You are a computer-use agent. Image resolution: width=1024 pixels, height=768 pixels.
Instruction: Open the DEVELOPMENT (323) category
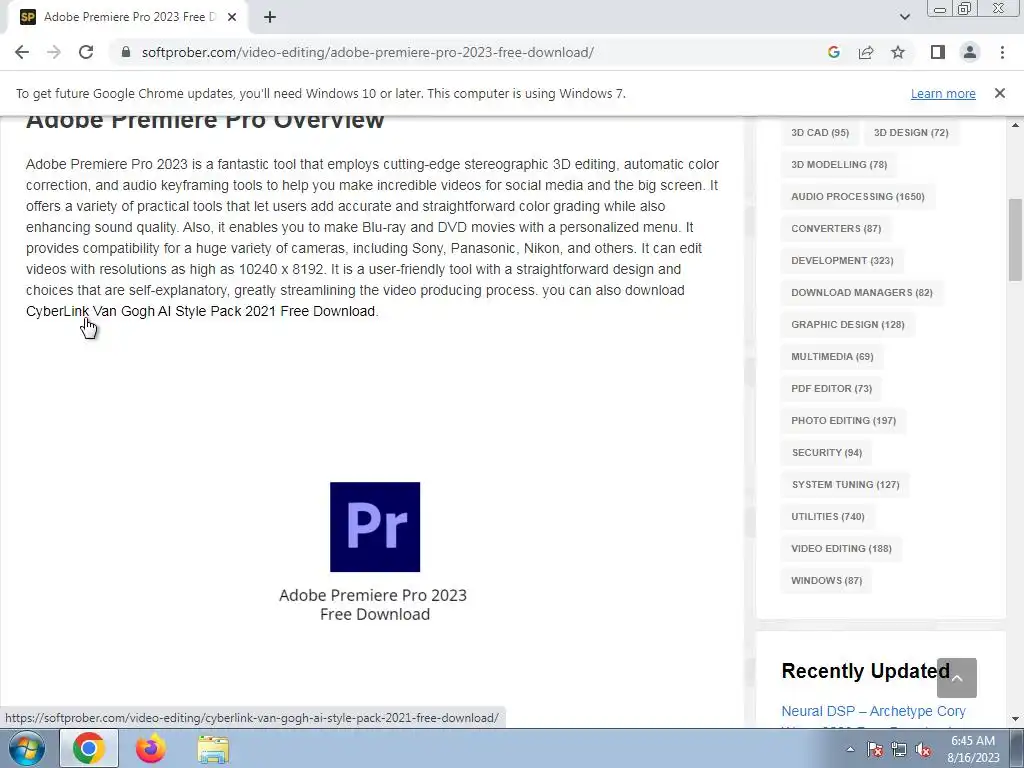(x=842, y=261)
